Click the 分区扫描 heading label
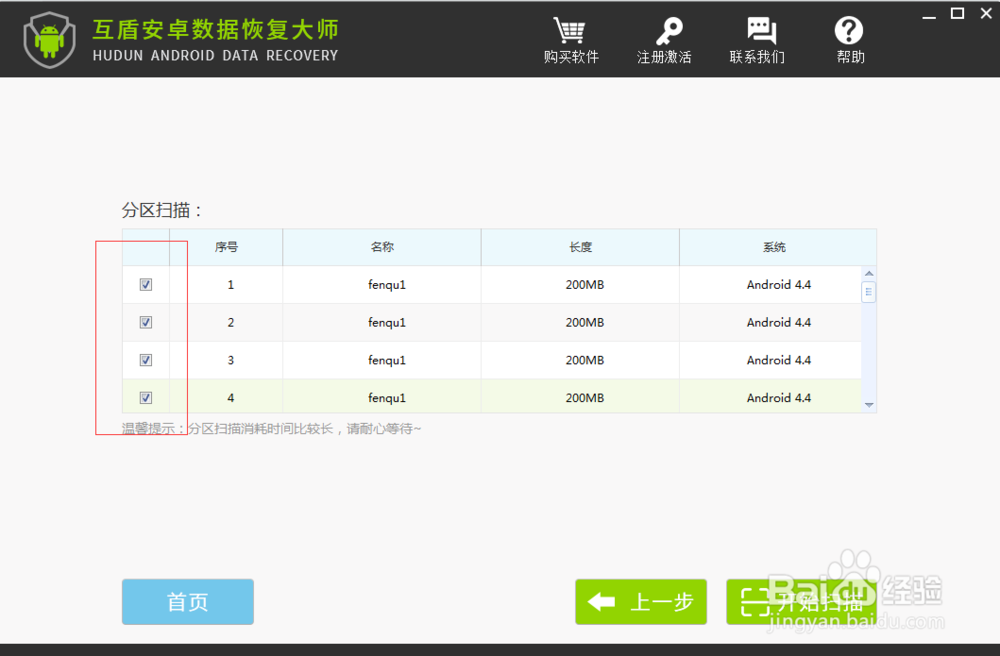 (161, 210)
